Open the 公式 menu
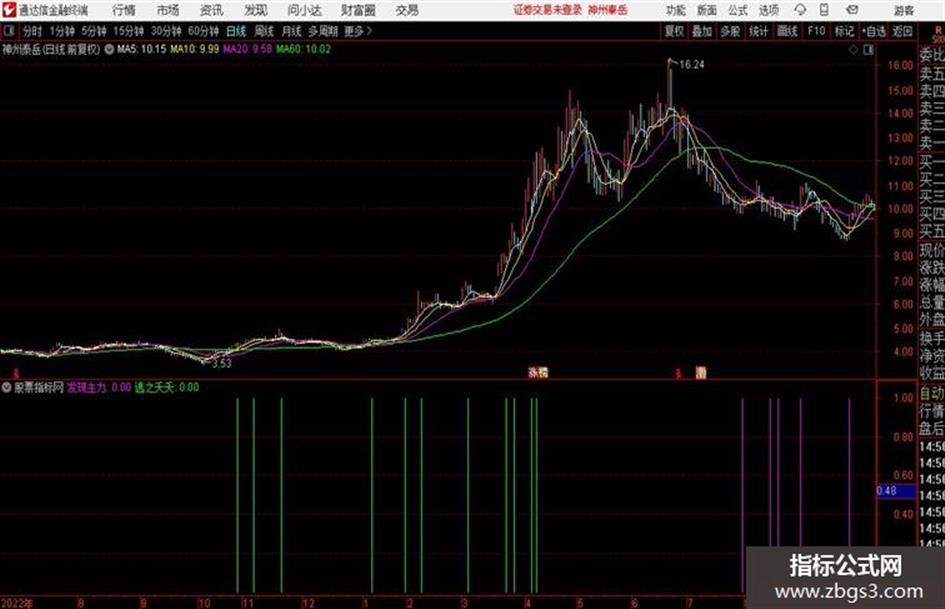Viewport: 945px width, 609px height. click(x=737, y=10)
